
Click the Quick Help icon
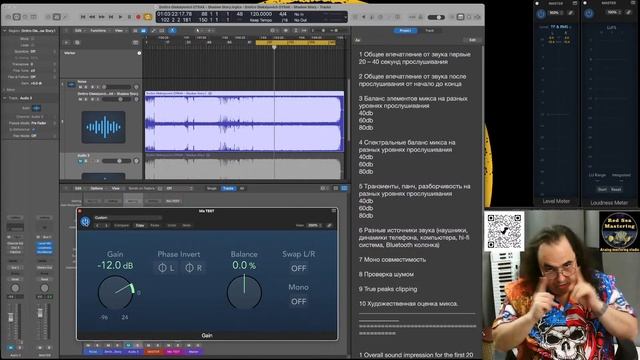tap(25, 17)
